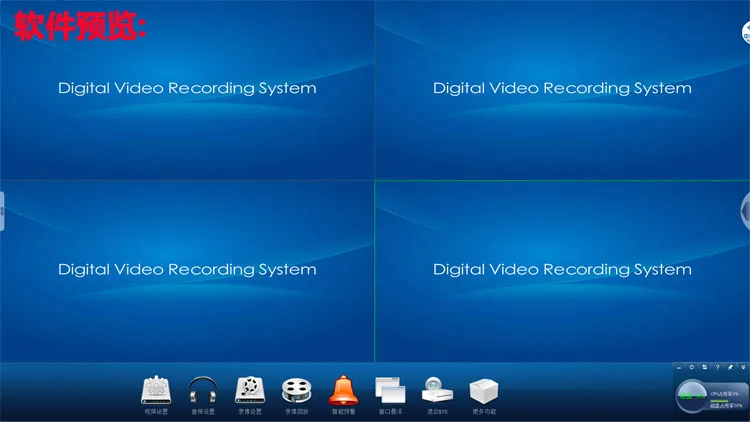Select the top-right video channel window
Image resolution: width=750 pixels, height=422 pixels.
(x=562, y=90)
